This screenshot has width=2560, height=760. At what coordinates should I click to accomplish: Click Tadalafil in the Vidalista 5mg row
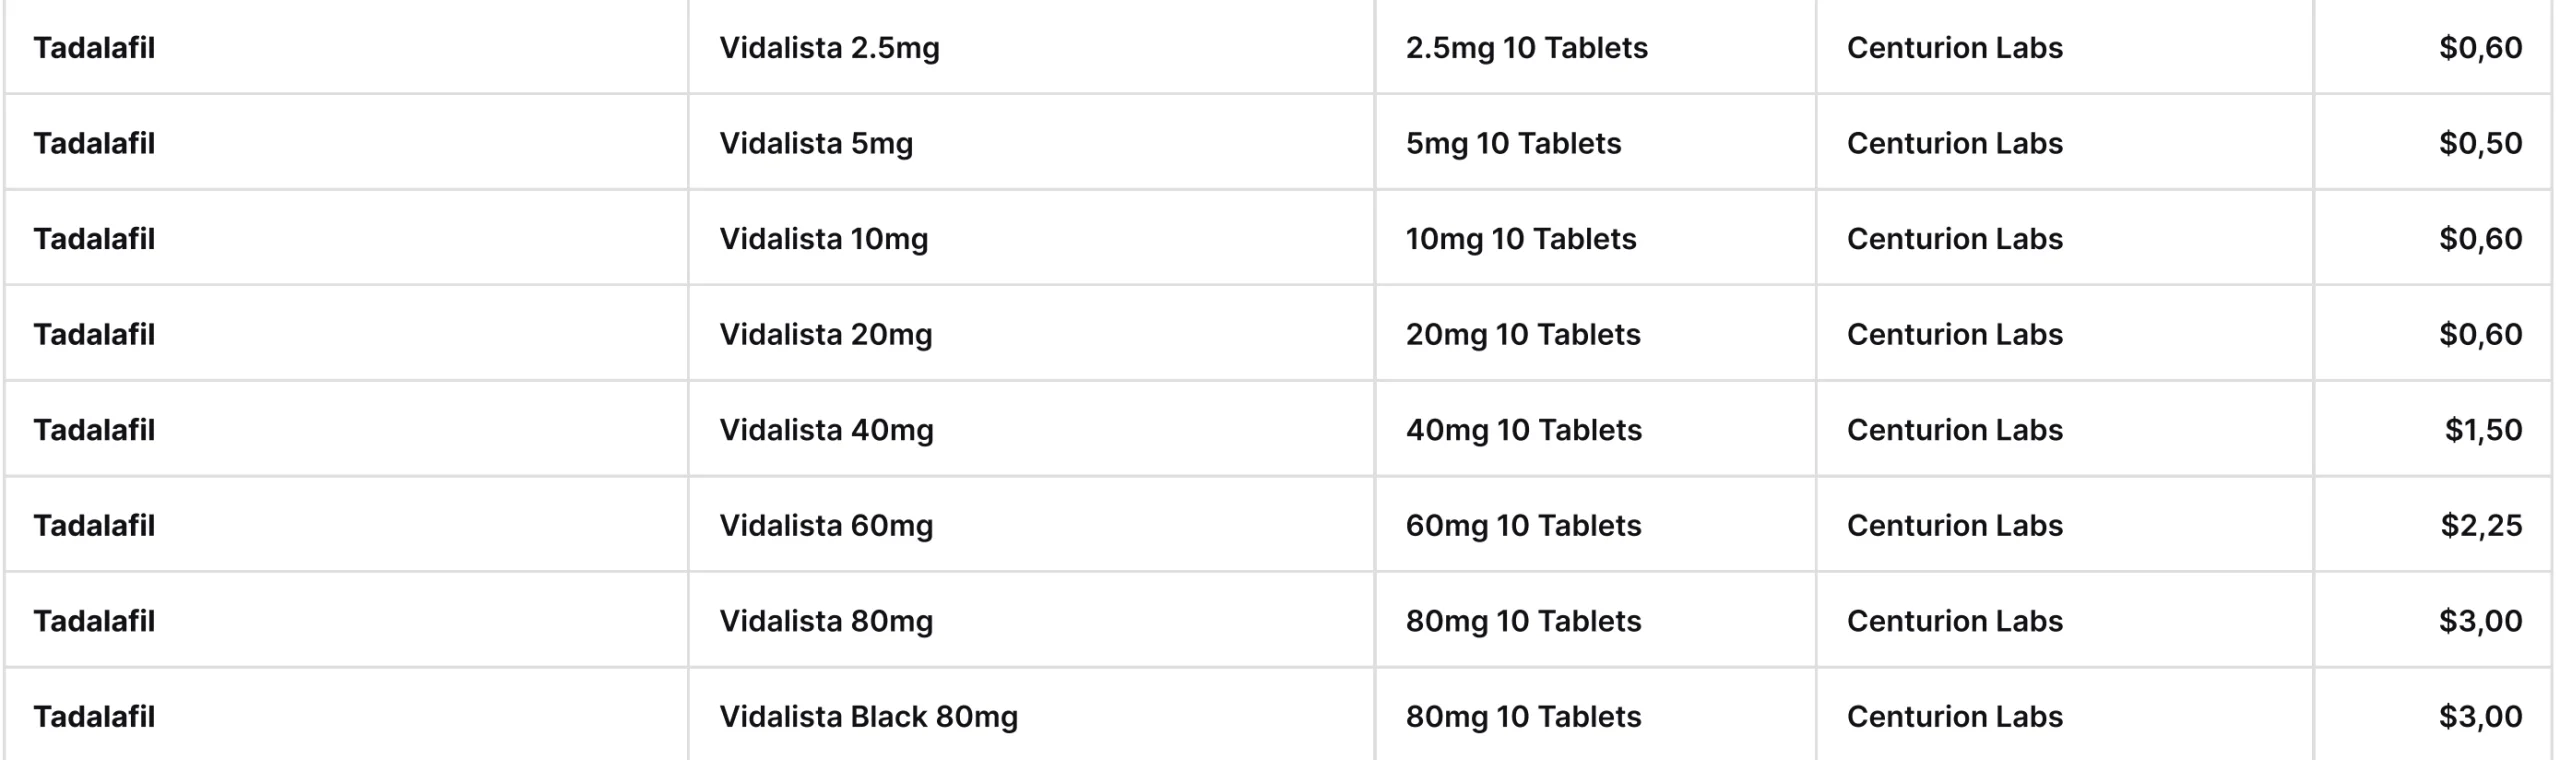(94, 143)
